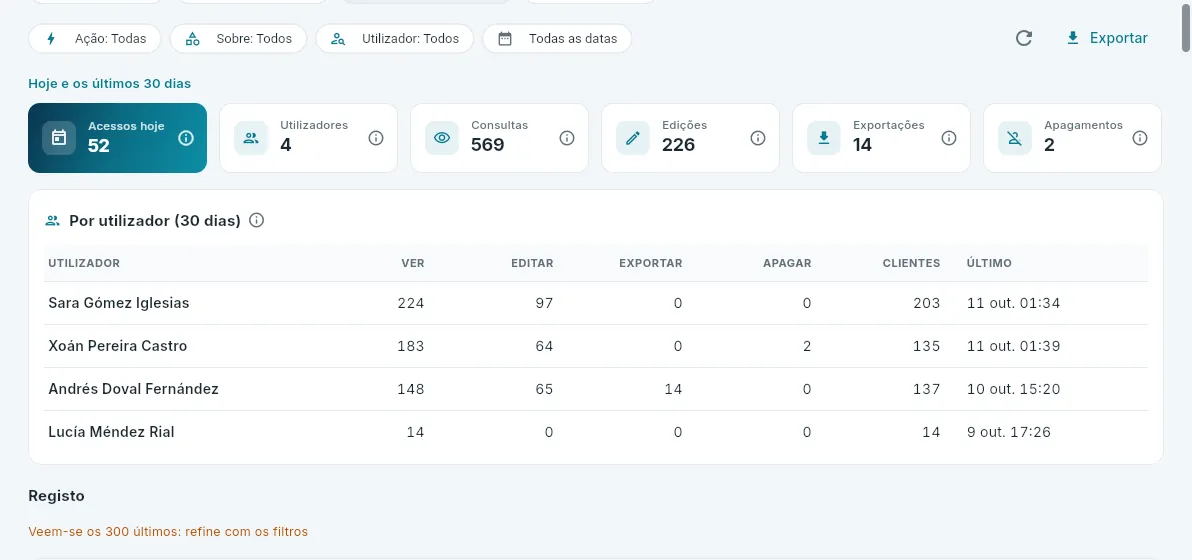
Task: Click the info icon on Consultas card
Action: coord(566,138)
